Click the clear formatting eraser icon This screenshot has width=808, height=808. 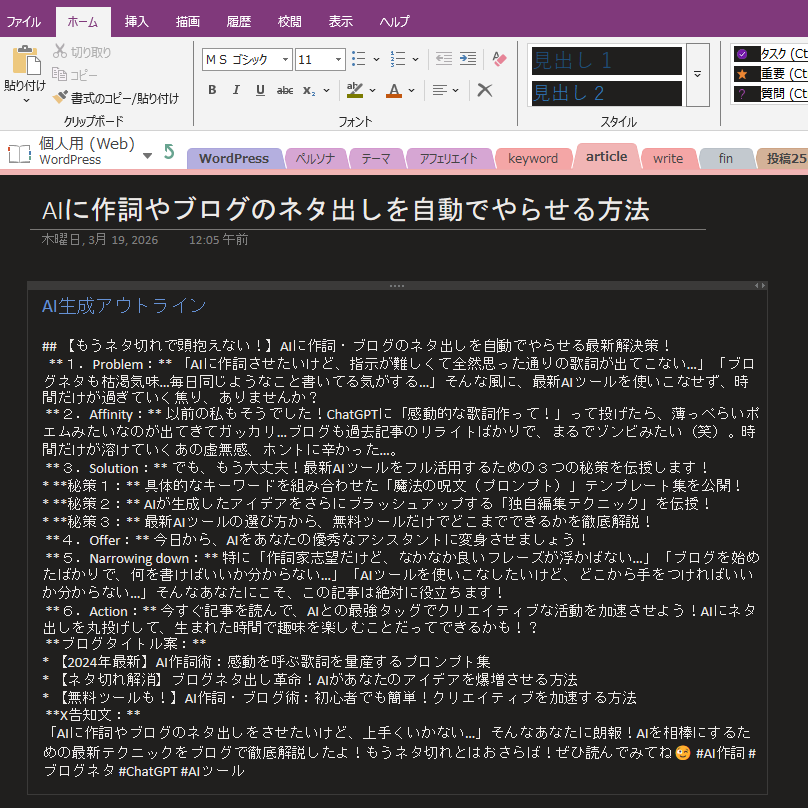499,59
